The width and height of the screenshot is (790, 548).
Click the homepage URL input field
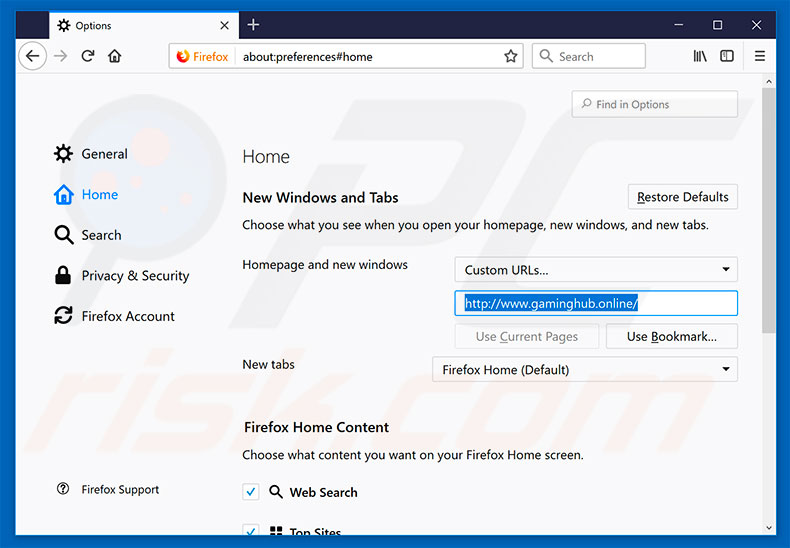click(596, 303)
